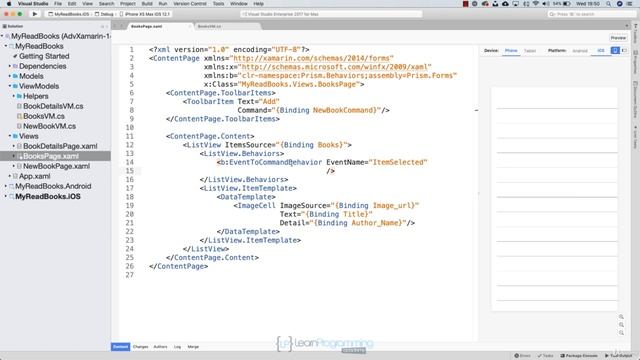Choose Android platform in previewer
The image size is (640, 360).
[580, 51]
